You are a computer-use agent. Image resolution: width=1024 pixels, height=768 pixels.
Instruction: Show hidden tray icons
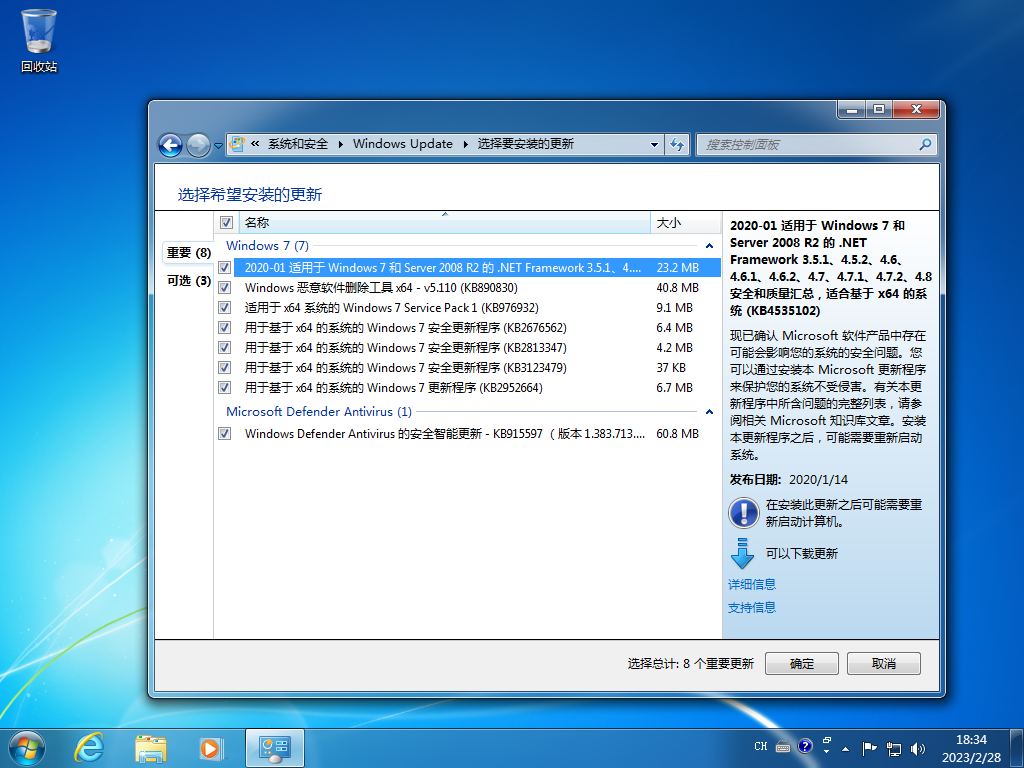(x=846, y=749)
